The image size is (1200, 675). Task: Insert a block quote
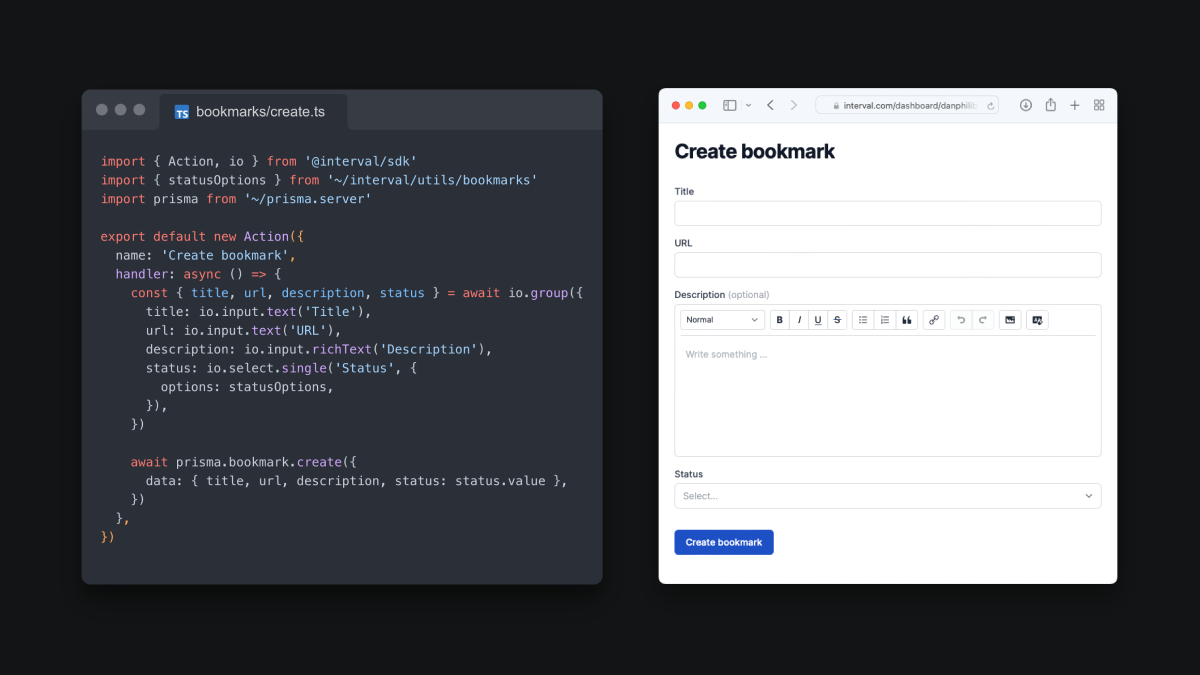pyautogui.click(x=907, y=320)
